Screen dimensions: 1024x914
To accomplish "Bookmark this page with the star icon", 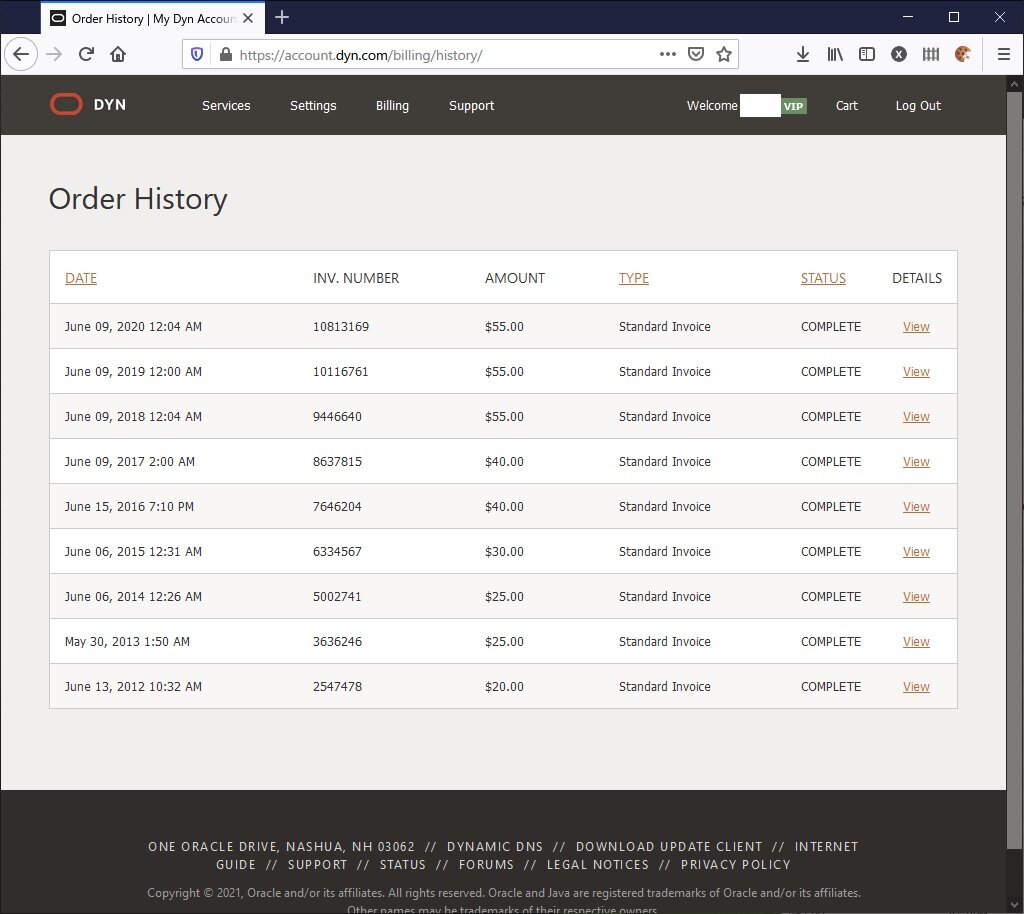I will (x=724, y=54).
